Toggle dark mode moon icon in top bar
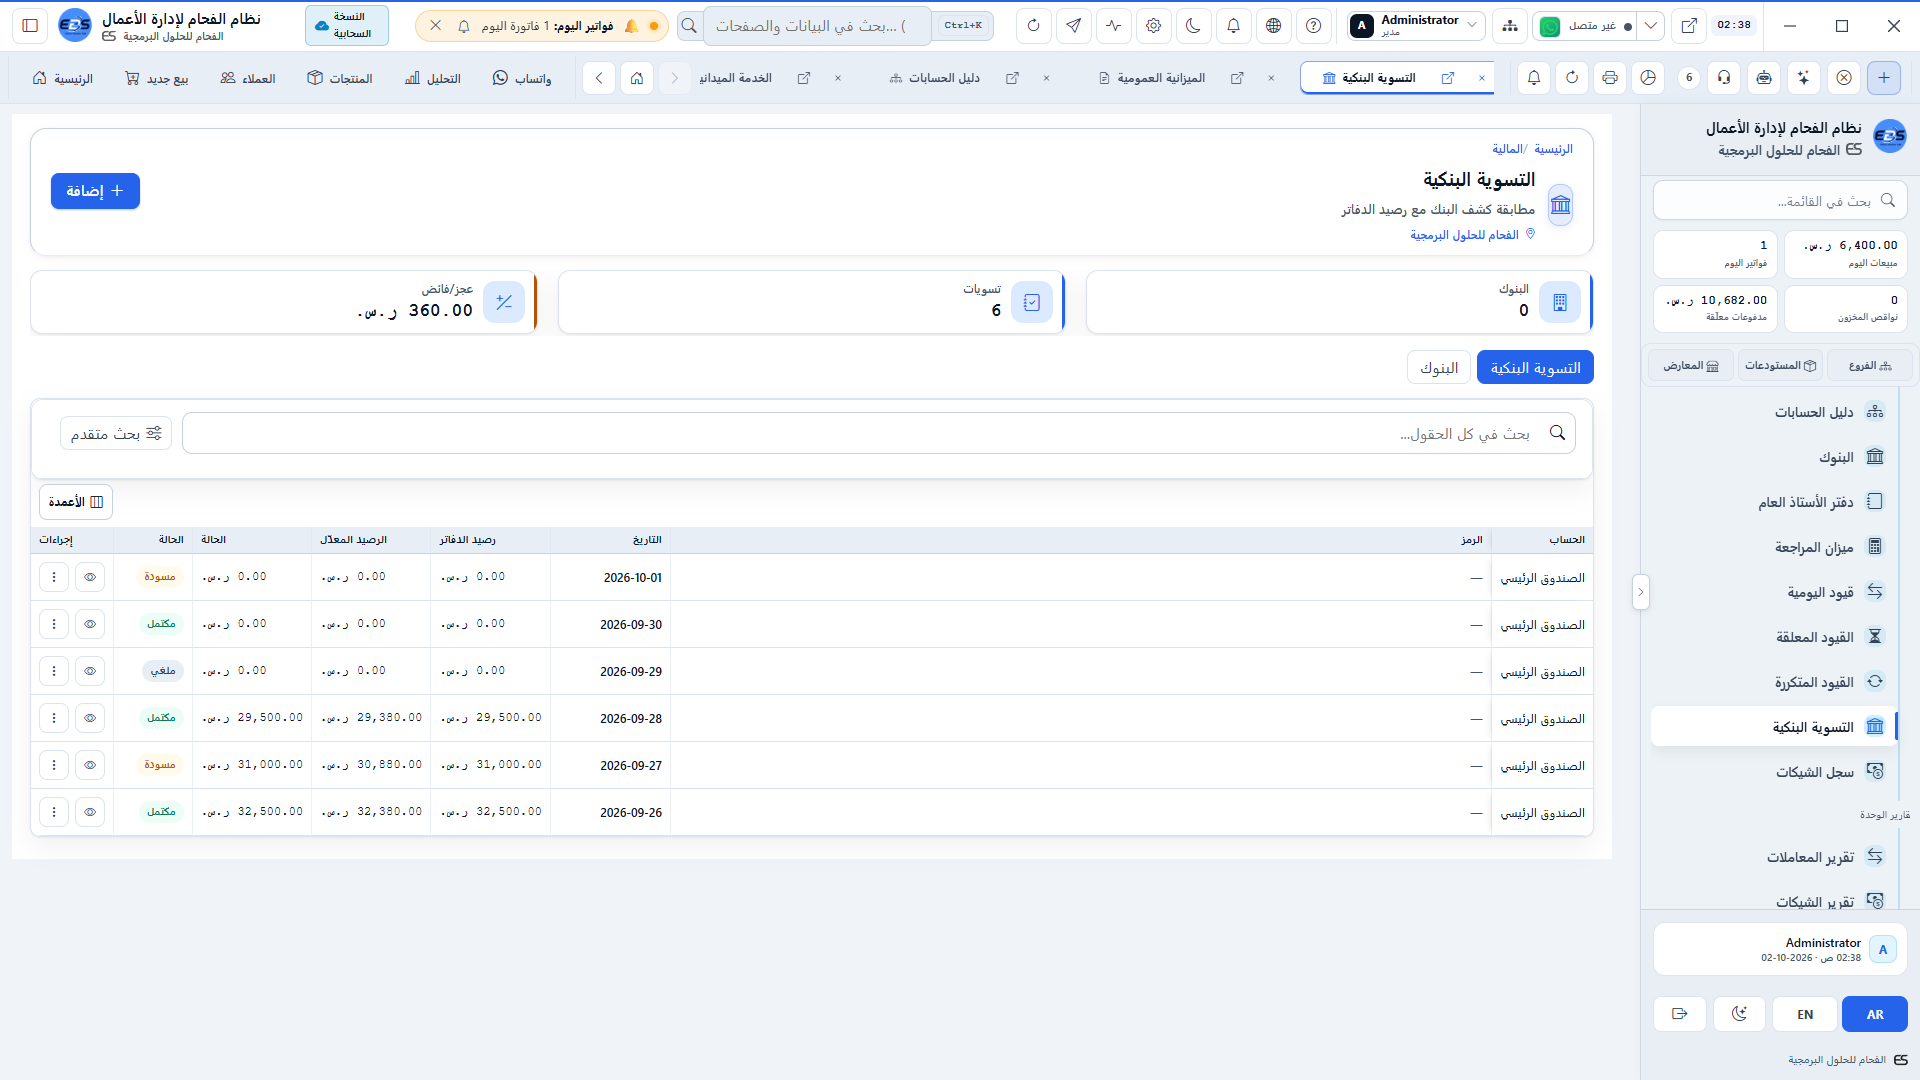Screen dimensions: 1920x1080 1193,26
